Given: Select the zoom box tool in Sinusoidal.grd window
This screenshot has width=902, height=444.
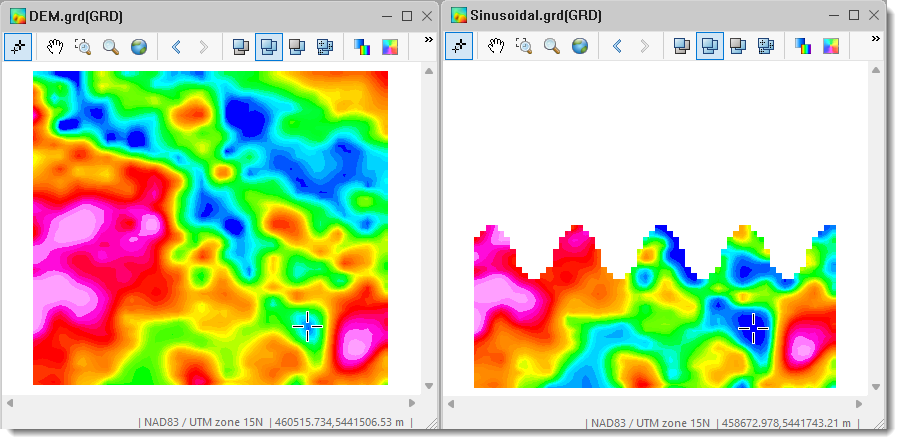Looking at the screenshot, I should (524, 47).
